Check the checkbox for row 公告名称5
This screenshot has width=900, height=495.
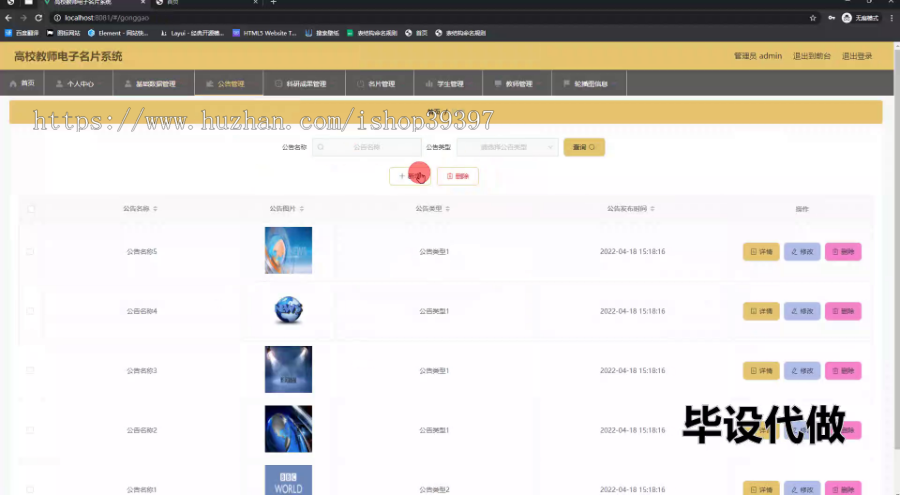coord(30,252)
